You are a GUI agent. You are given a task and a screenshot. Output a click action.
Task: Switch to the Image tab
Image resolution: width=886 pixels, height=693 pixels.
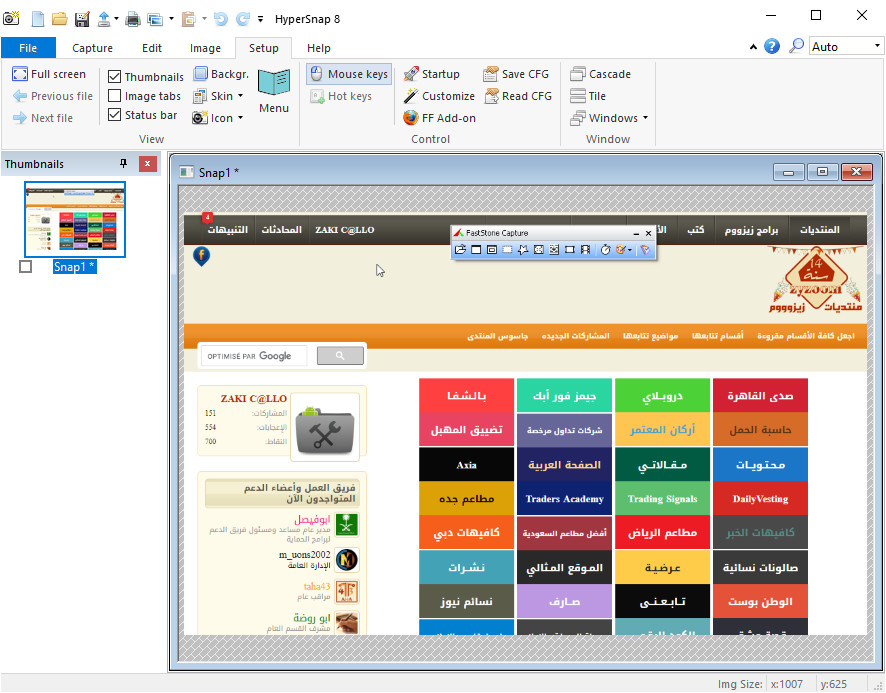click(x=205, y=48)
